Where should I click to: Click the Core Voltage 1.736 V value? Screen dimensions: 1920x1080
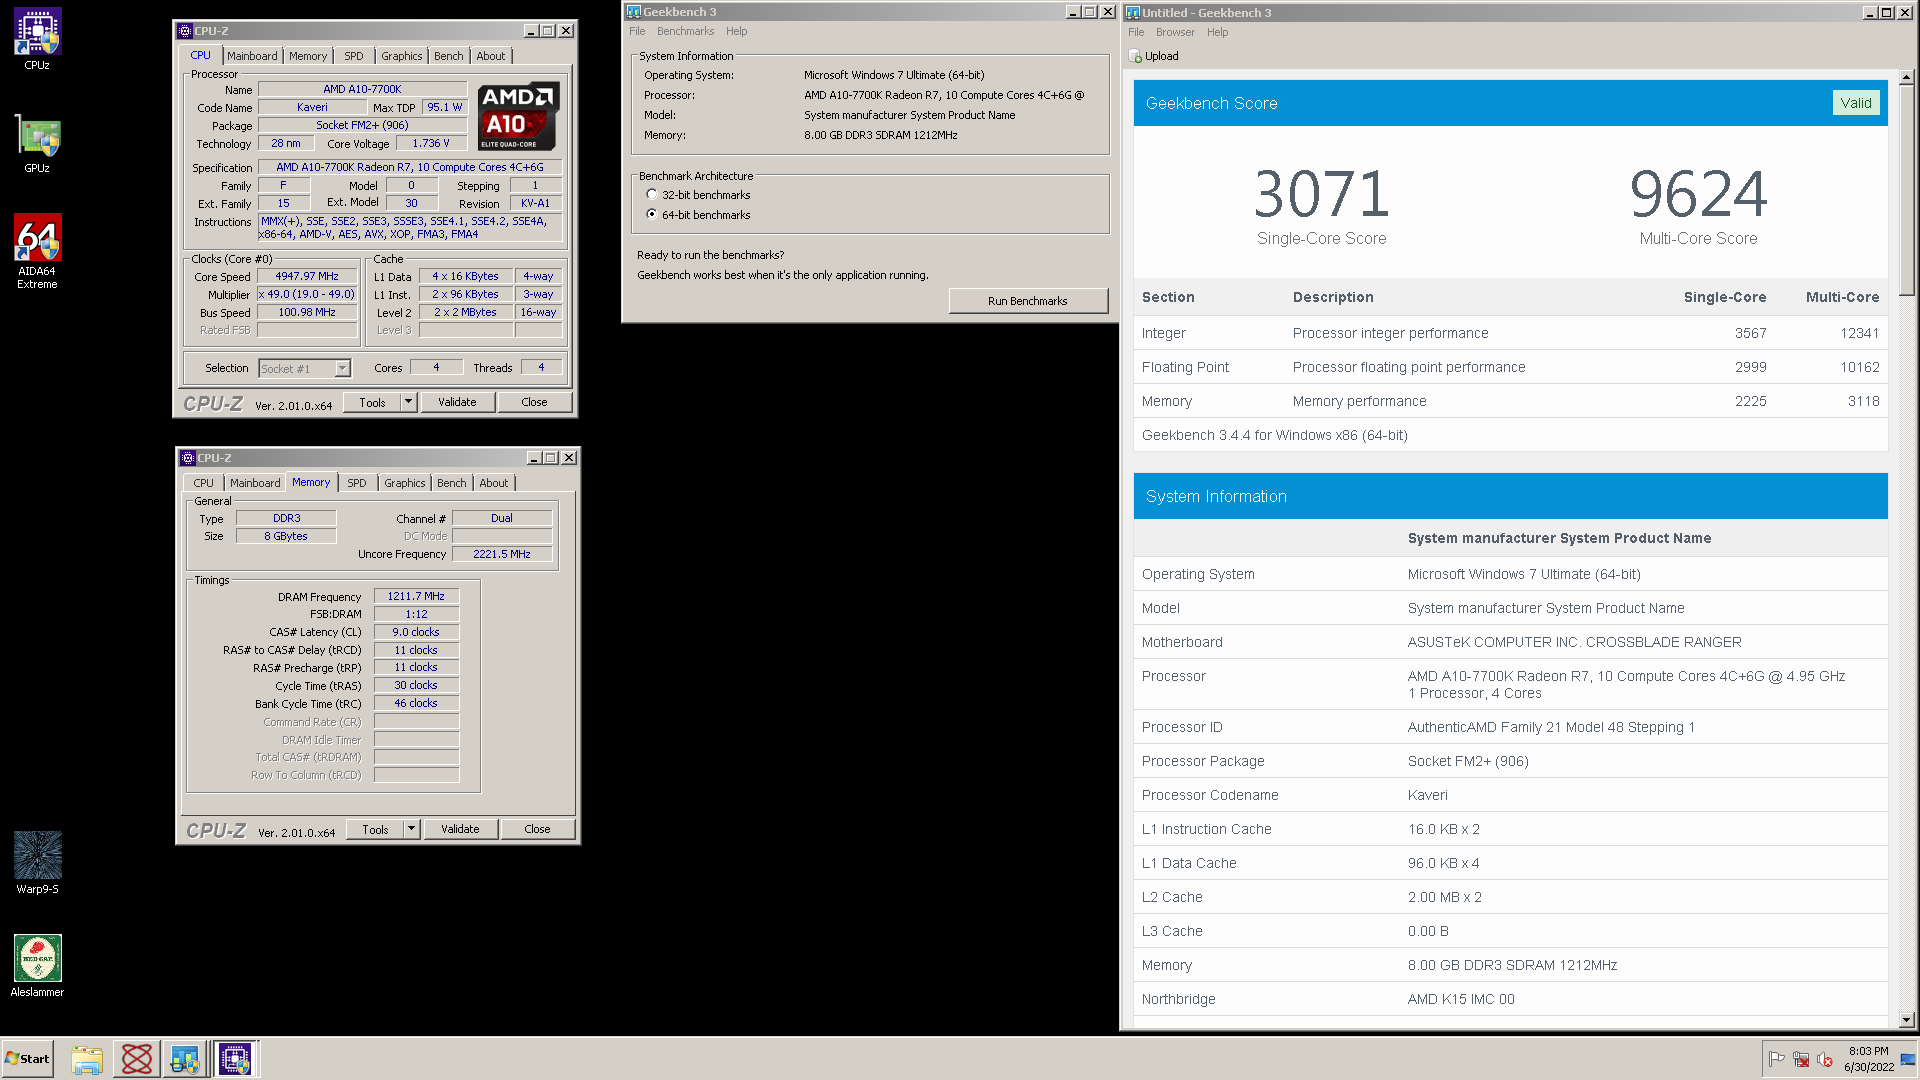click(431, 143)
